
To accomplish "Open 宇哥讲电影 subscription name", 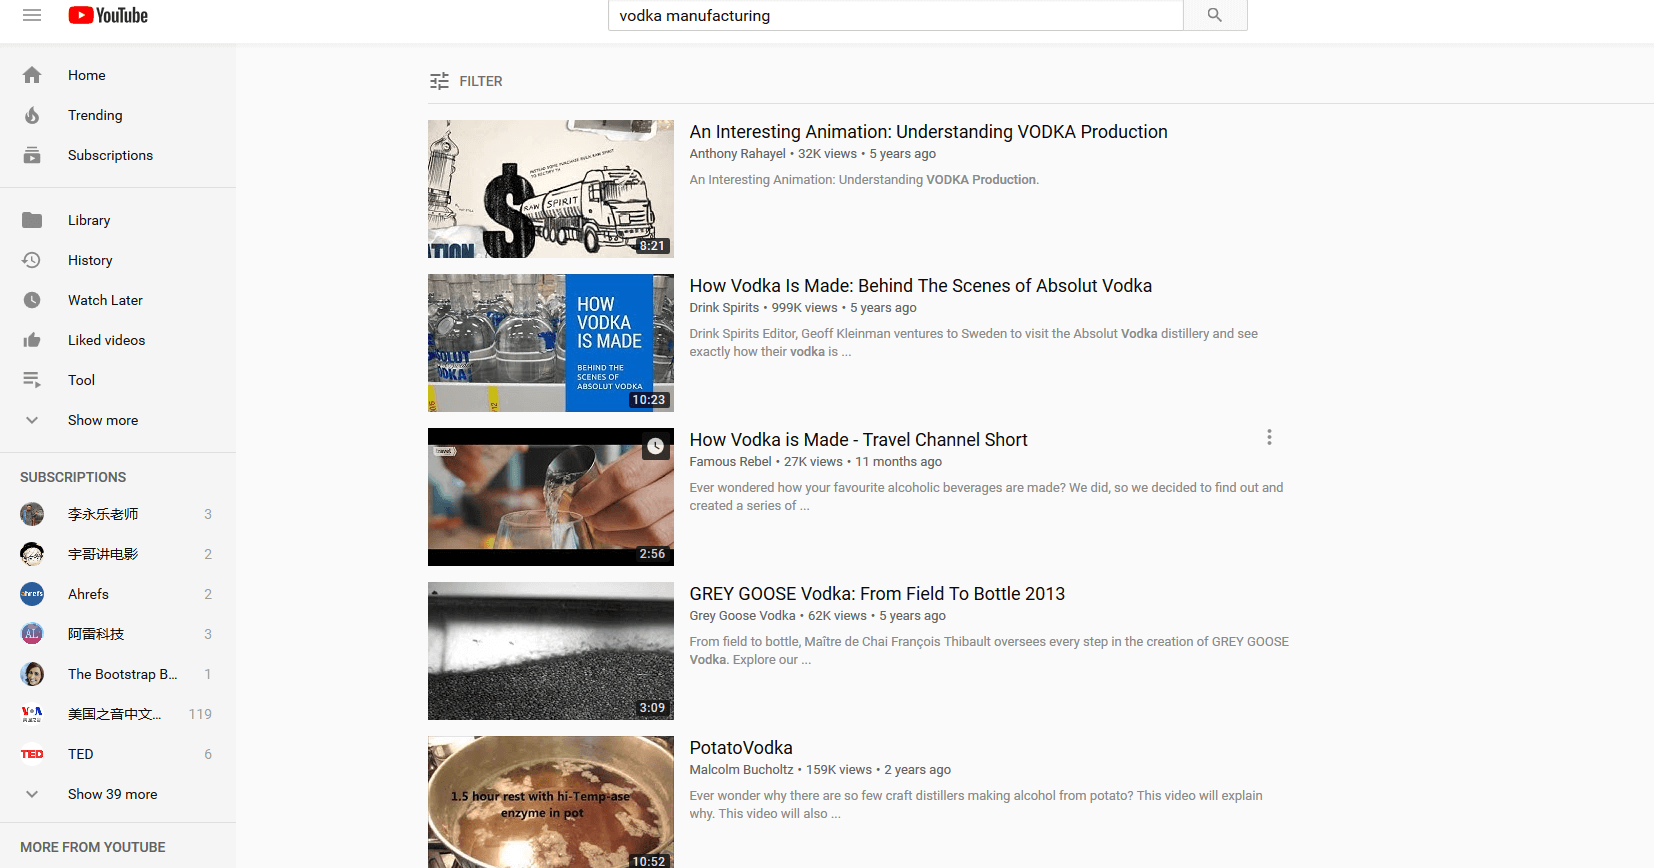I will [103, 554].
